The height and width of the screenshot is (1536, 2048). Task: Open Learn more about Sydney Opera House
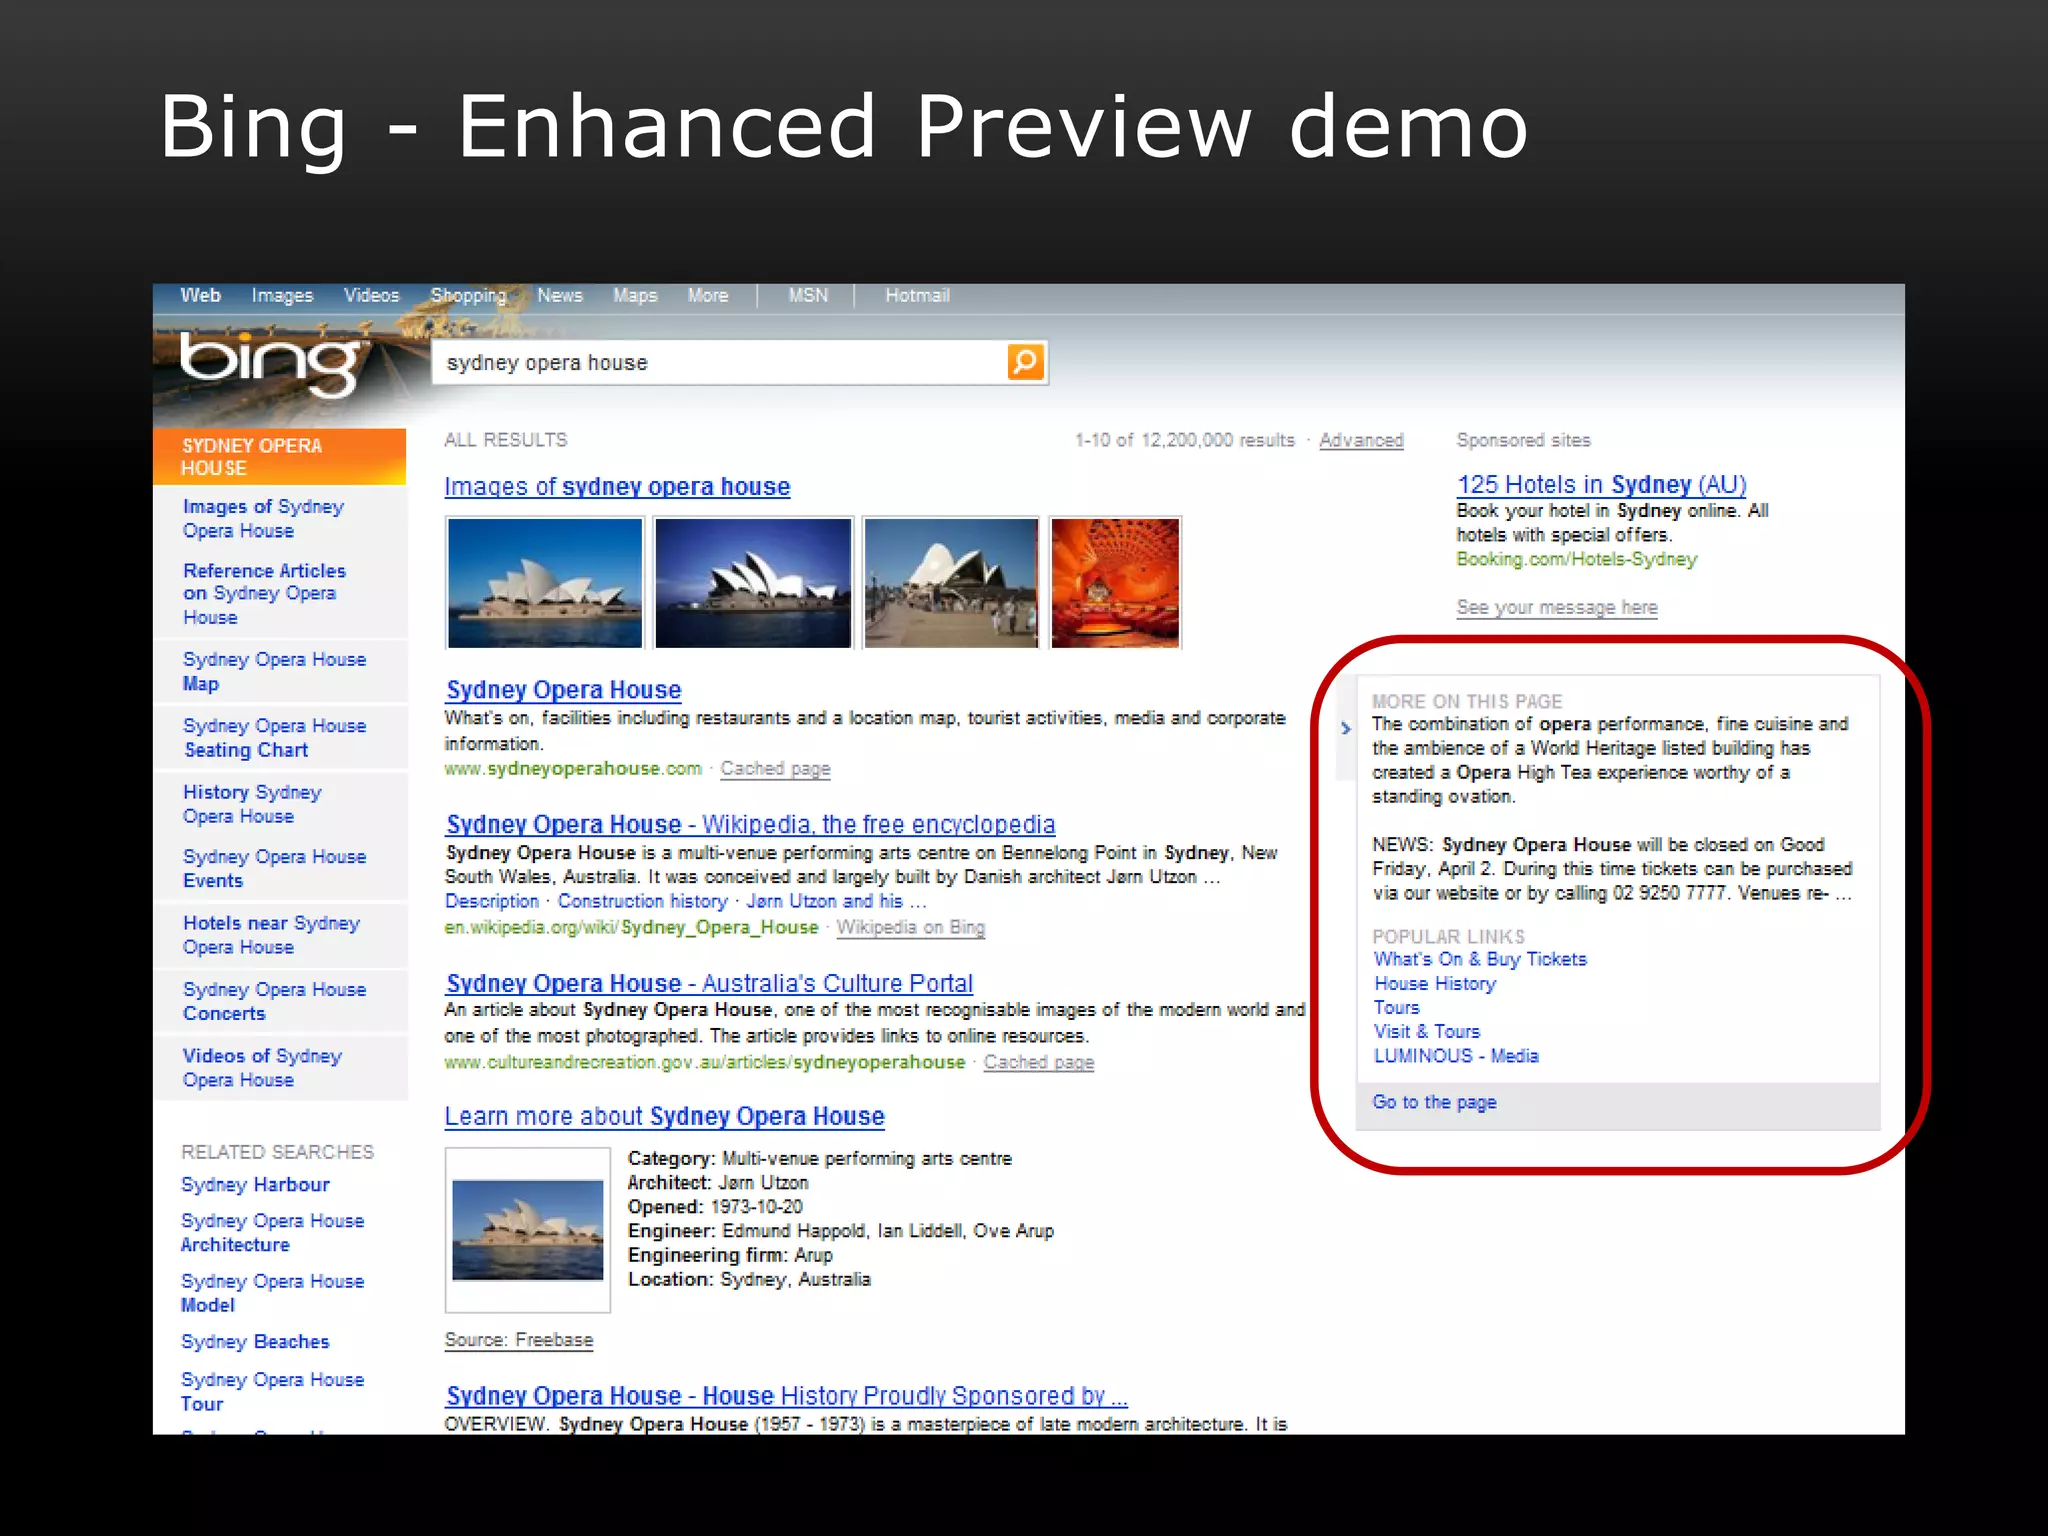coord(664,1117)
